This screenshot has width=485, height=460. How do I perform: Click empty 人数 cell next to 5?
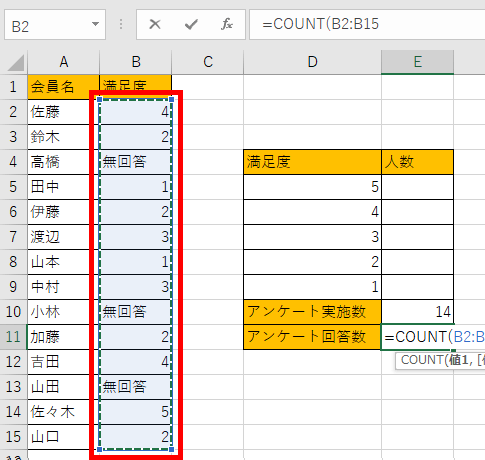pos(417,187)
